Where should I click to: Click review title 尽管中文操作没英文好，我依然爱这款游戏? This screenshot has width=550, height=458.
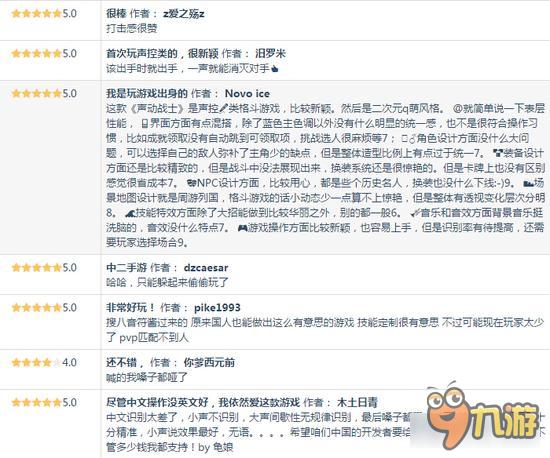click(x=203, y=403)
